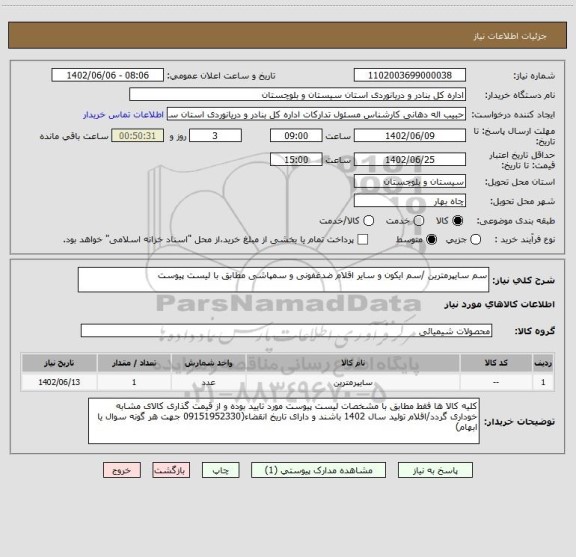Click the نام کالا column header
The image size is (576, 557).
coord(353,363)
